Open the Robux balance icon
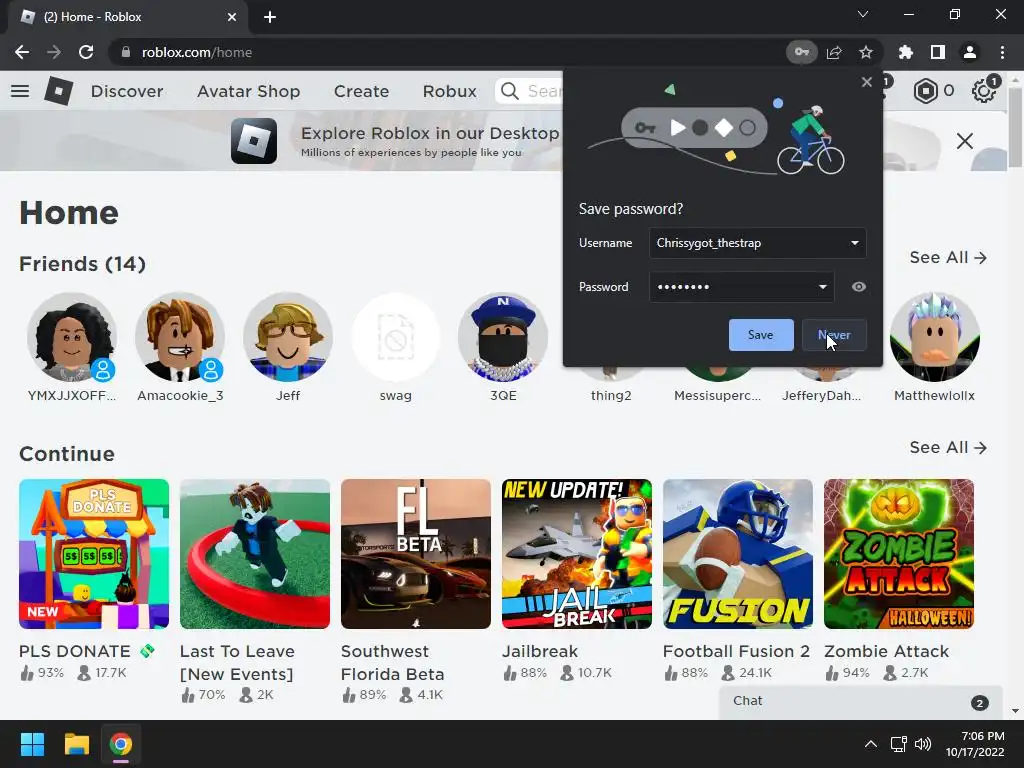 [925, 91]
